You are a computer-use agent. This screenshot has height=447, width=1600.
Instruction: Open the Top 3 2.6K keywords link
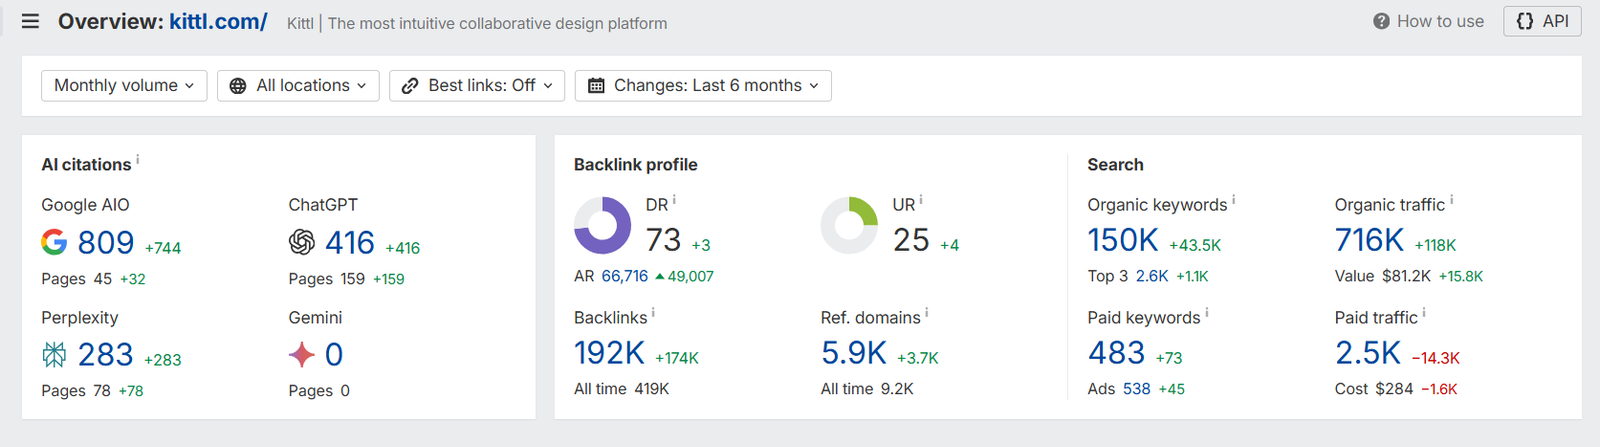(1152, 276)
